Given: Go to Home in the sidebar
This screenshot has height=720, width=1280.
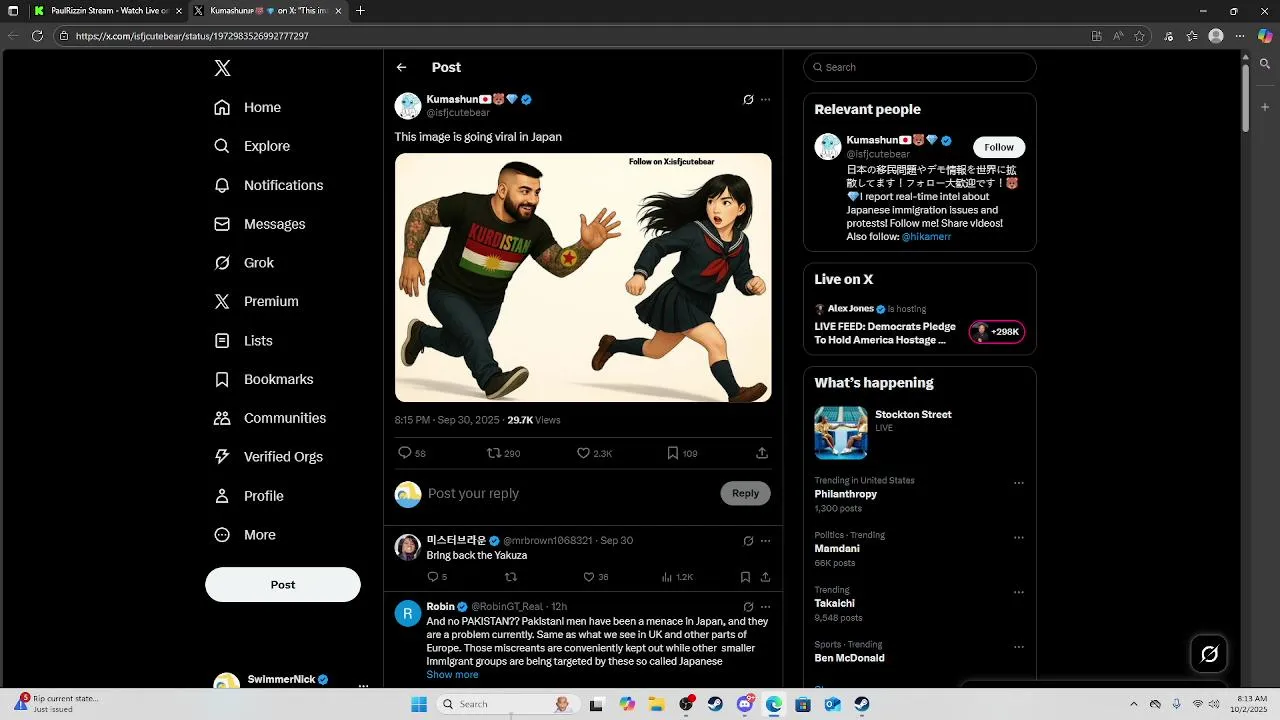Looking at the screenshot, I should pos(248,107).
